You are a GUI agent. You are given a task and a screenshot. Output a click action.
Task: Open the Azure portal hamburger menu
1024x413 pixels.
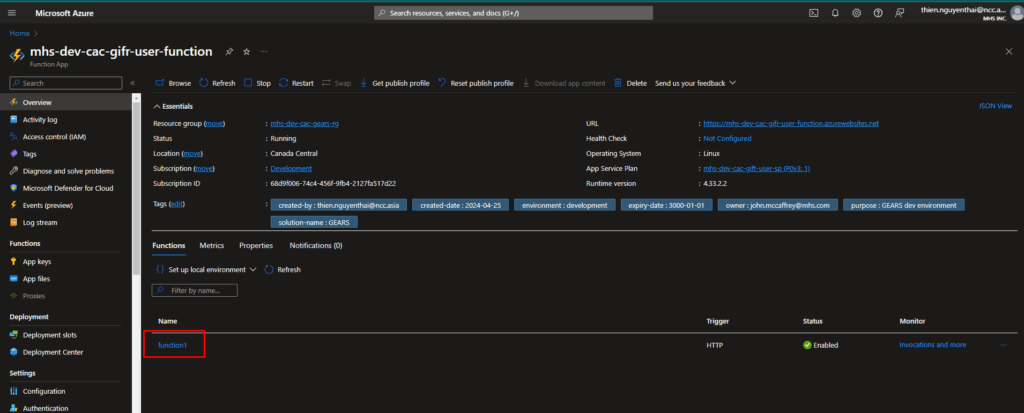tap(13, 12)
